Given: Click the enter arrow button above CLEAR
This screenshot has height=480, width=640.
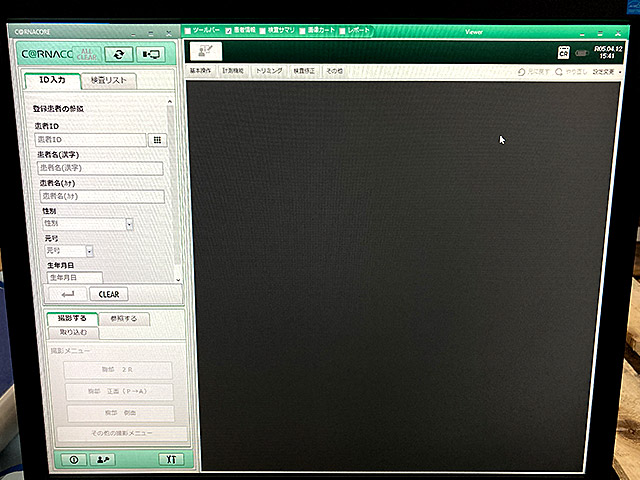Looking at the screenshot, I should point(67,294).
